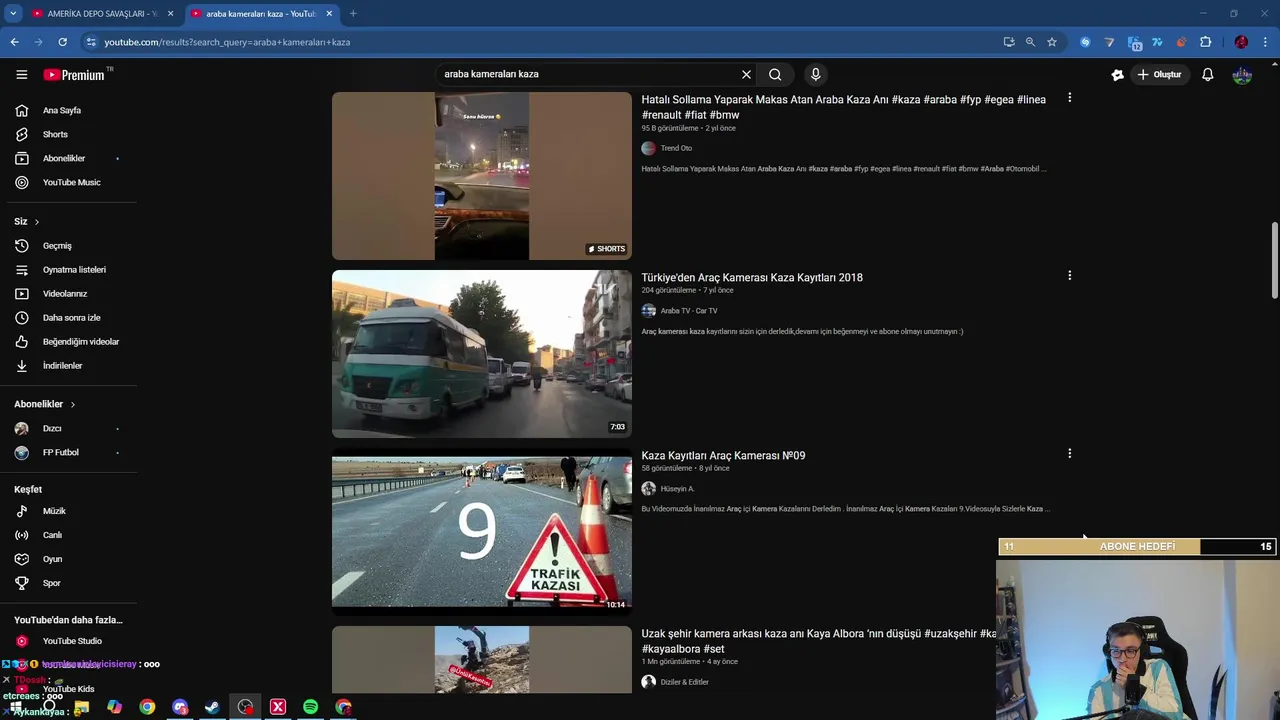The image size is (1280, 720).
Task: Open title 'Türkiye'den Araç Kamerası Kaza Kayıtları 2018'
Action: [x=752, y=277]
